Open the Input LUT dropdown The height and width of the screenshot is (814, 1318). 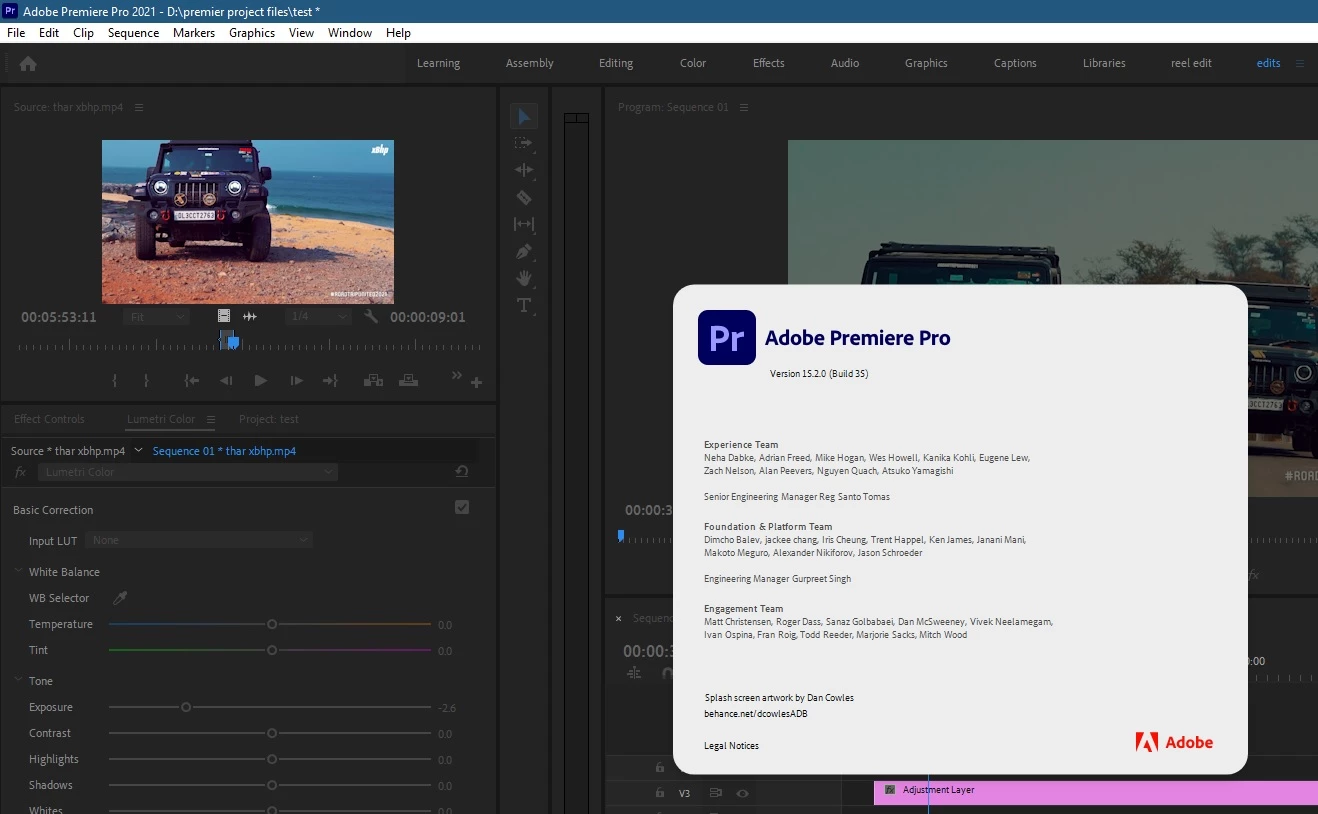199,540
